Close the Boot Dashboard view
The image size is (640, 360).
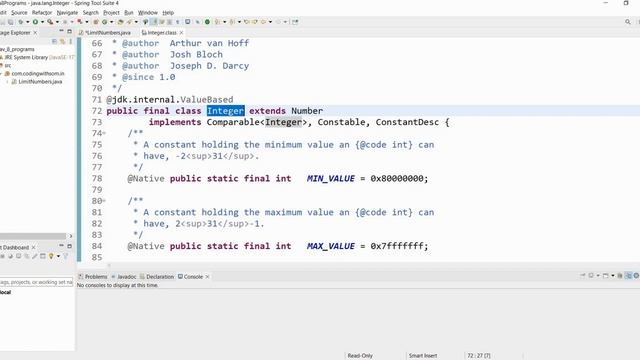click(33, 247)
